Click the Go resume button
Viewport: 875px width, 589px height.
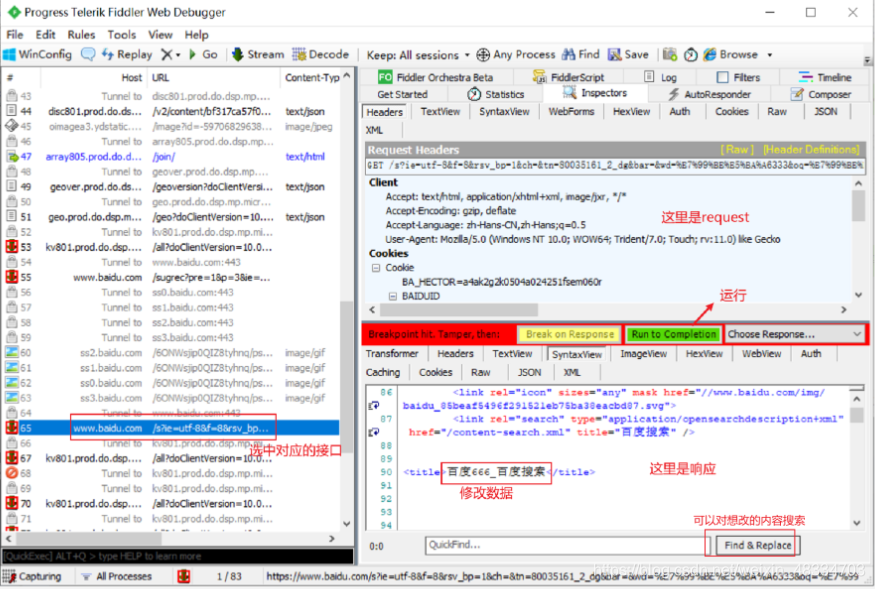[x=204, y=54]
